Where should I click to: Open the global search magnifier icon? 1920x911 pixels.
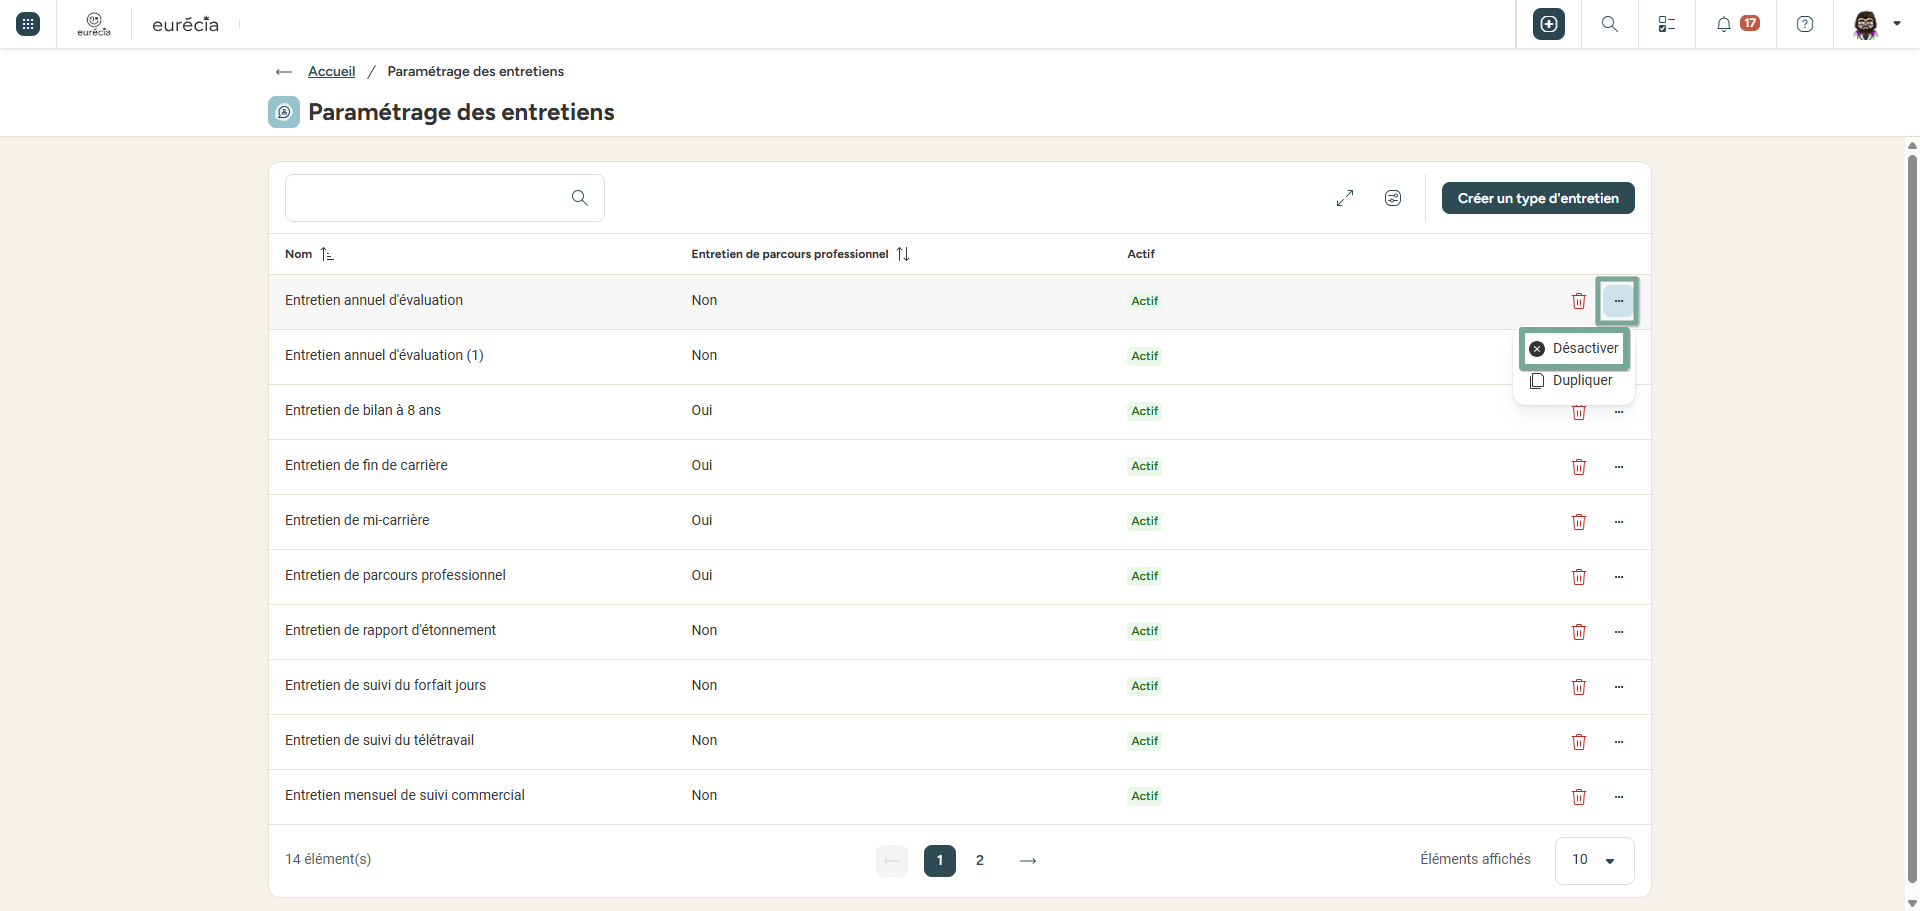1610,24
